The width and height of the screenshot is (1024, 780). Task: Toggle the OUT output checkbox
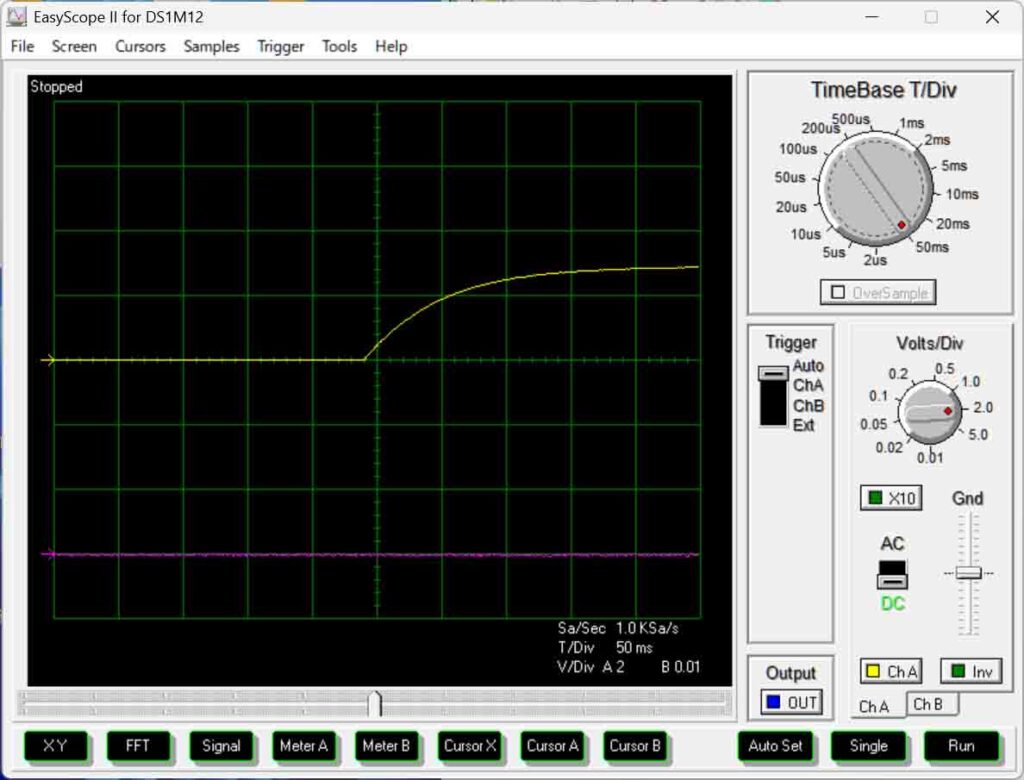coord(792,702)
